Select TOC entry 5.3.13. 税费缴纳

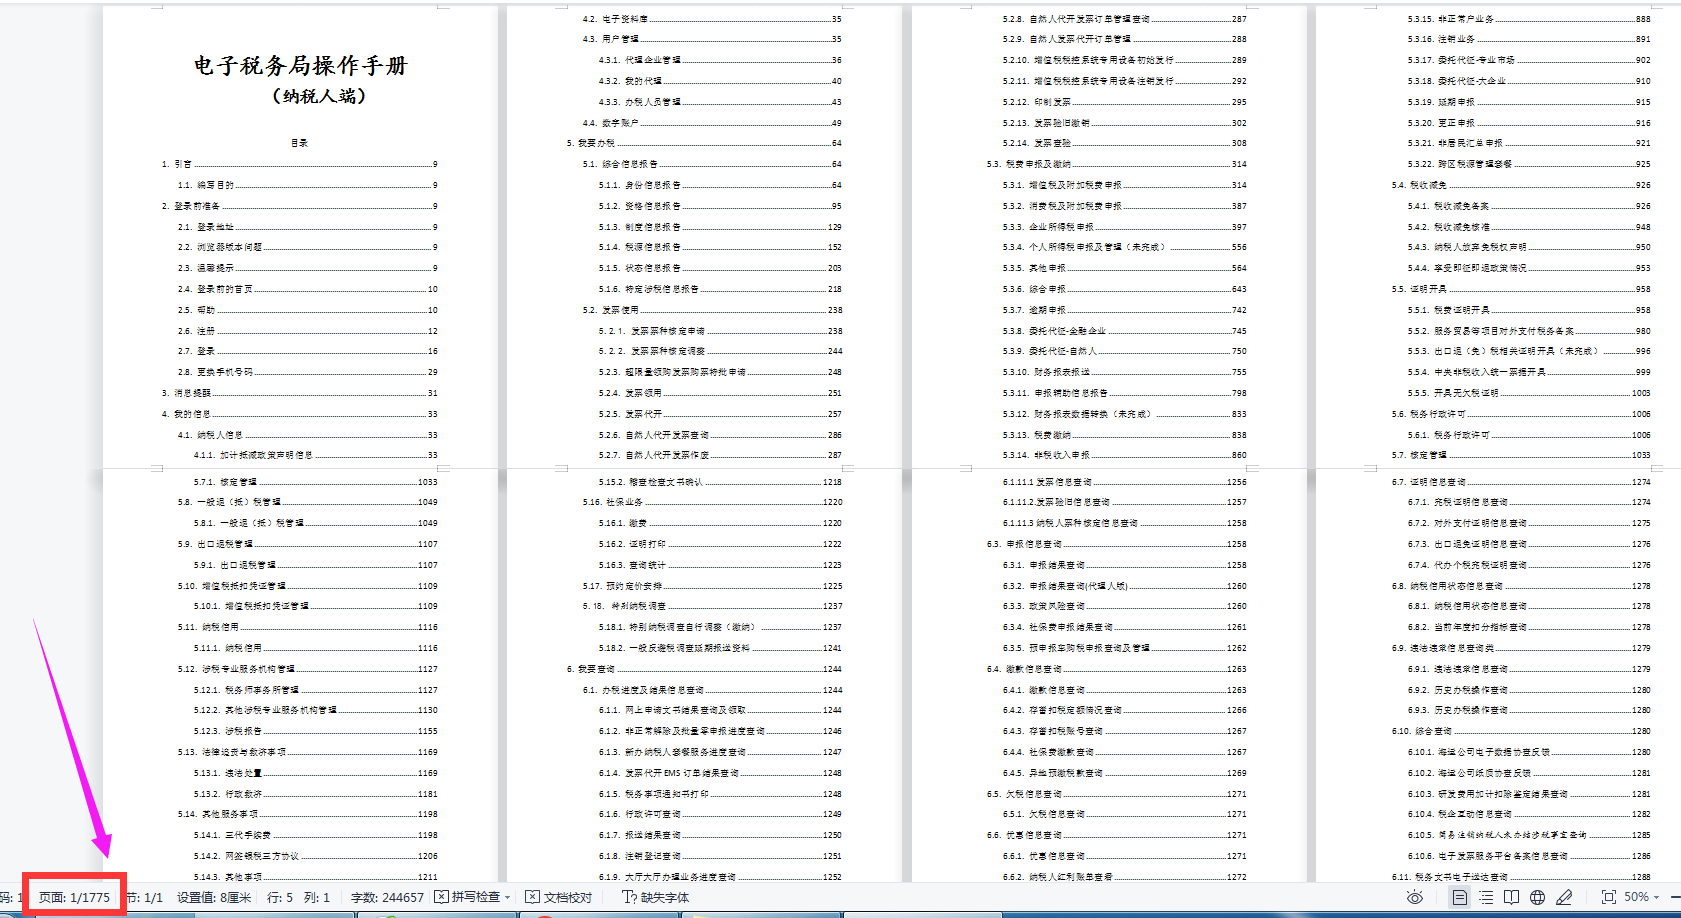1124,435
